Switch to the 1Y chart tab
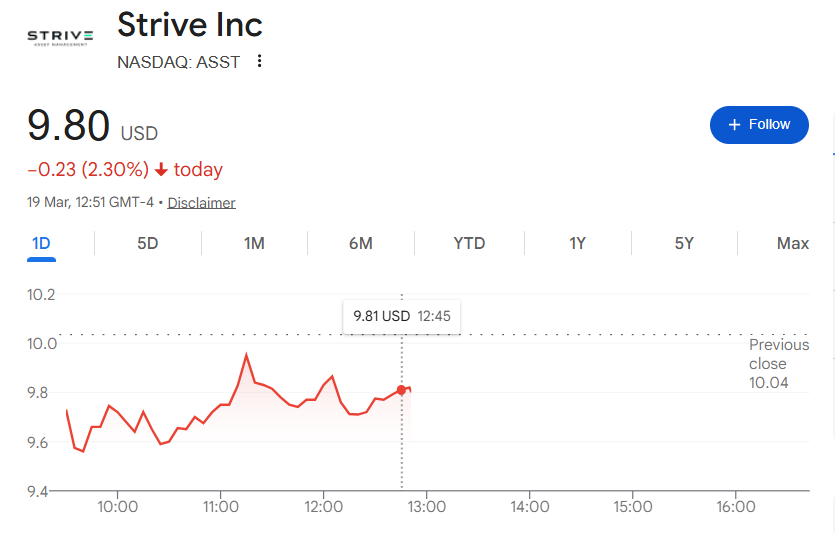The width and height of the screenshot is (835, 533). [577, 243]
